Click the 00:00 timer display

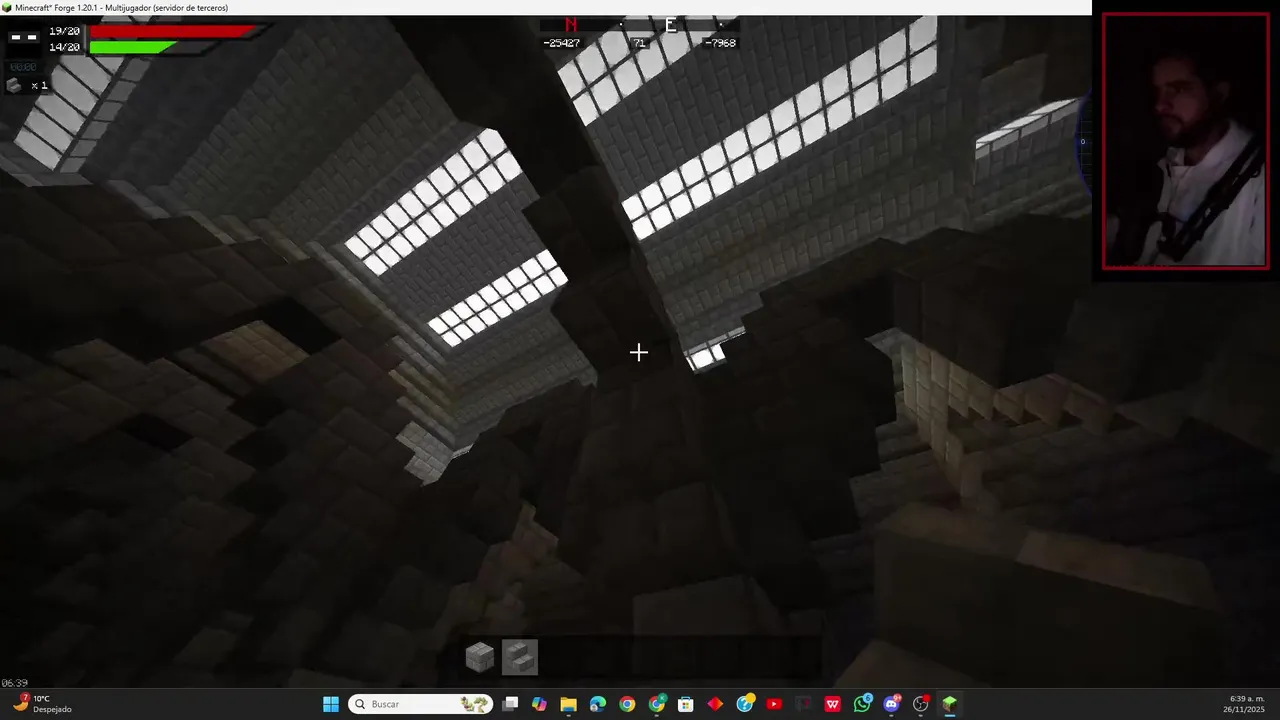[x=23, y=67]
